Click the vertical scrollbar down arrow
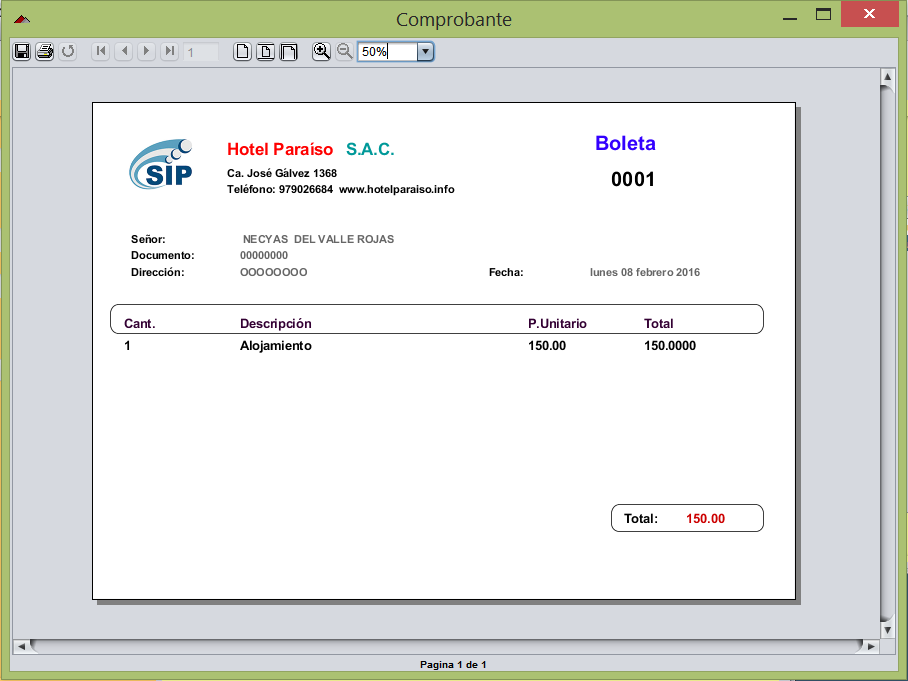The width and height of the screenshot is (908, 681). (x=887, y=630)
